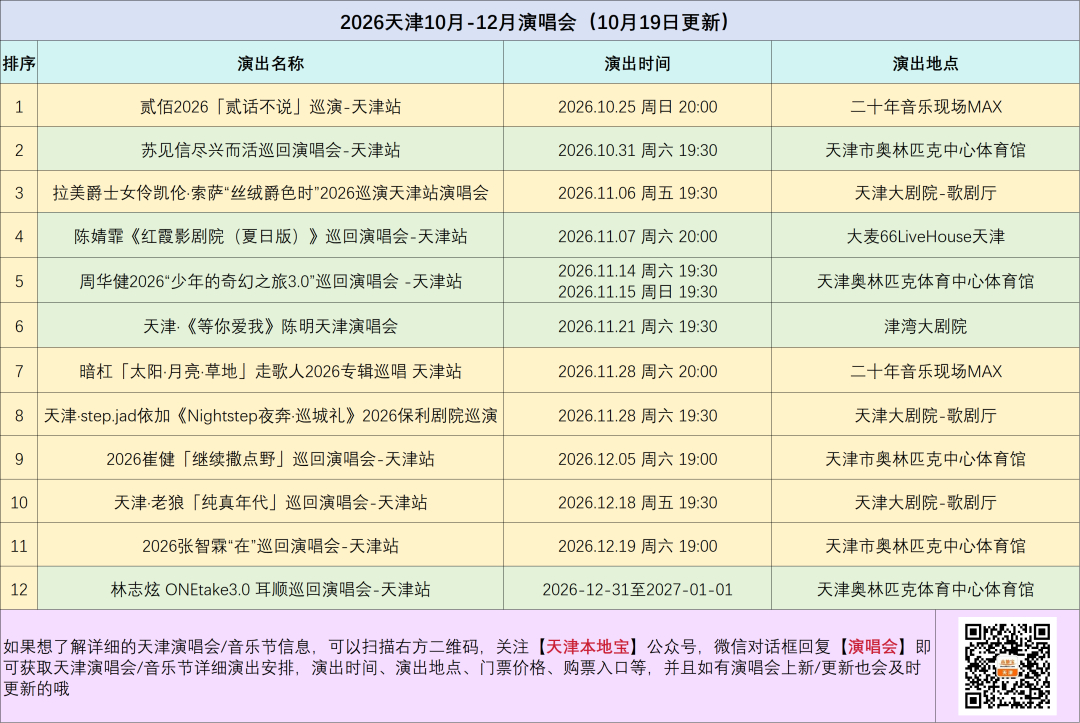Select the '演出时间' column header
1080x723 pixels.
(637, 63)
